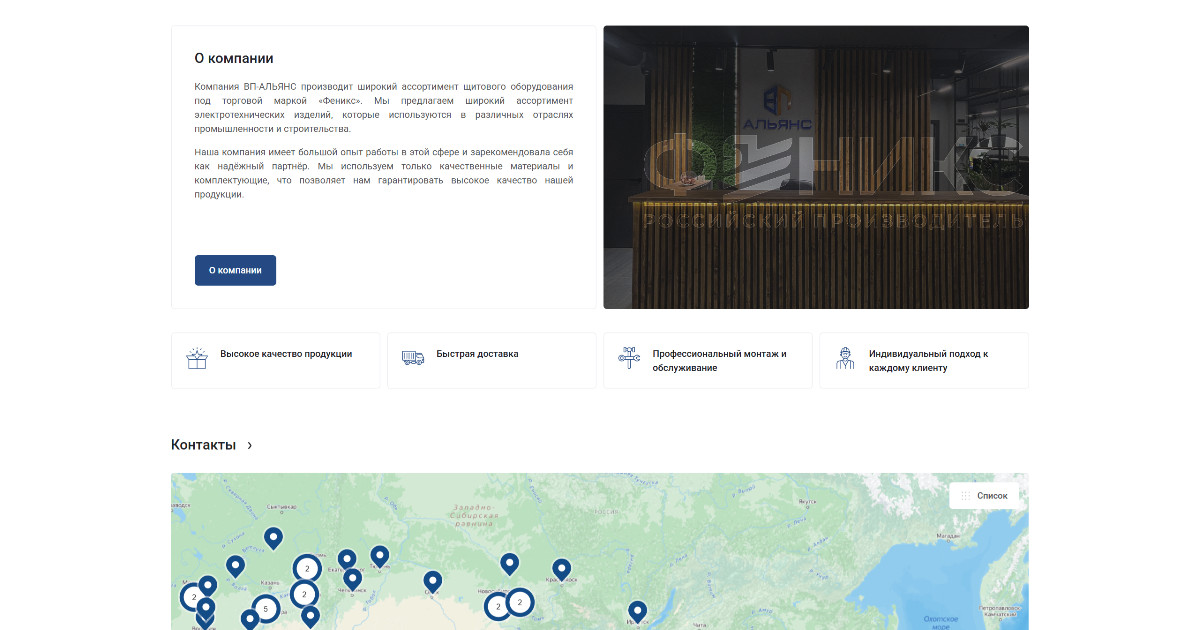Click the grid dots icon in Список button
Viewport: 1200px width, 630px height.
pos(965,495)
